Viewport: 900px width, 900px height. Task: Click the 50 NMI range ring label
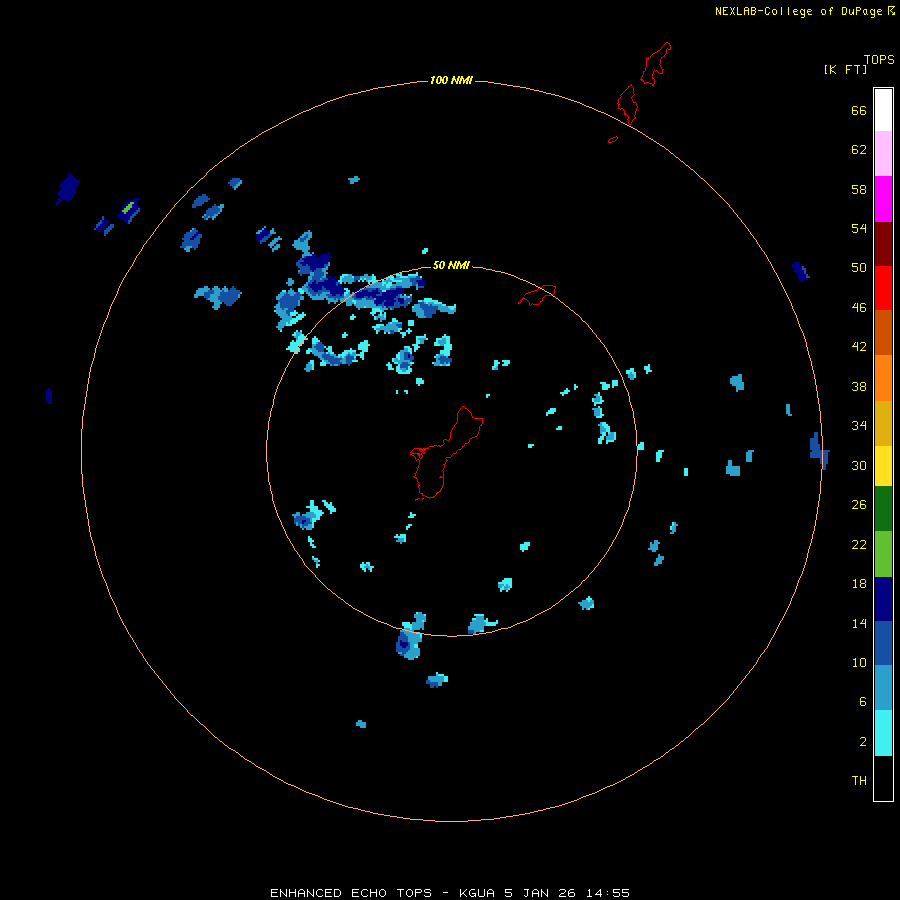coord(451,265)
